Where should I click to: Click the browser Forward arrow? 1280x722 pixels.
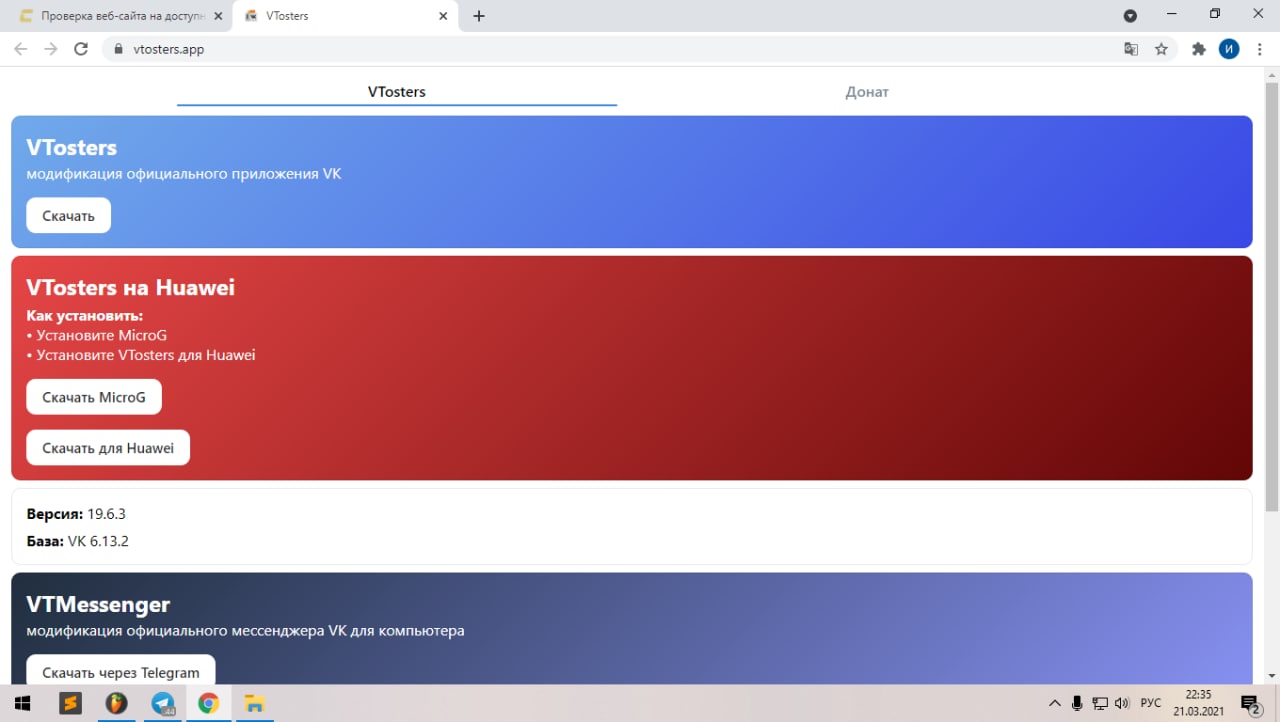point(50,49)
